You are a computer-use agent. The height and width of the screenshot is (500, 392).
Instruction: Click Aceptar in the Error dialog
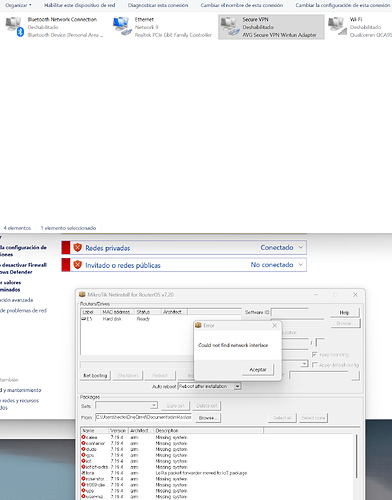coord(258,369)
